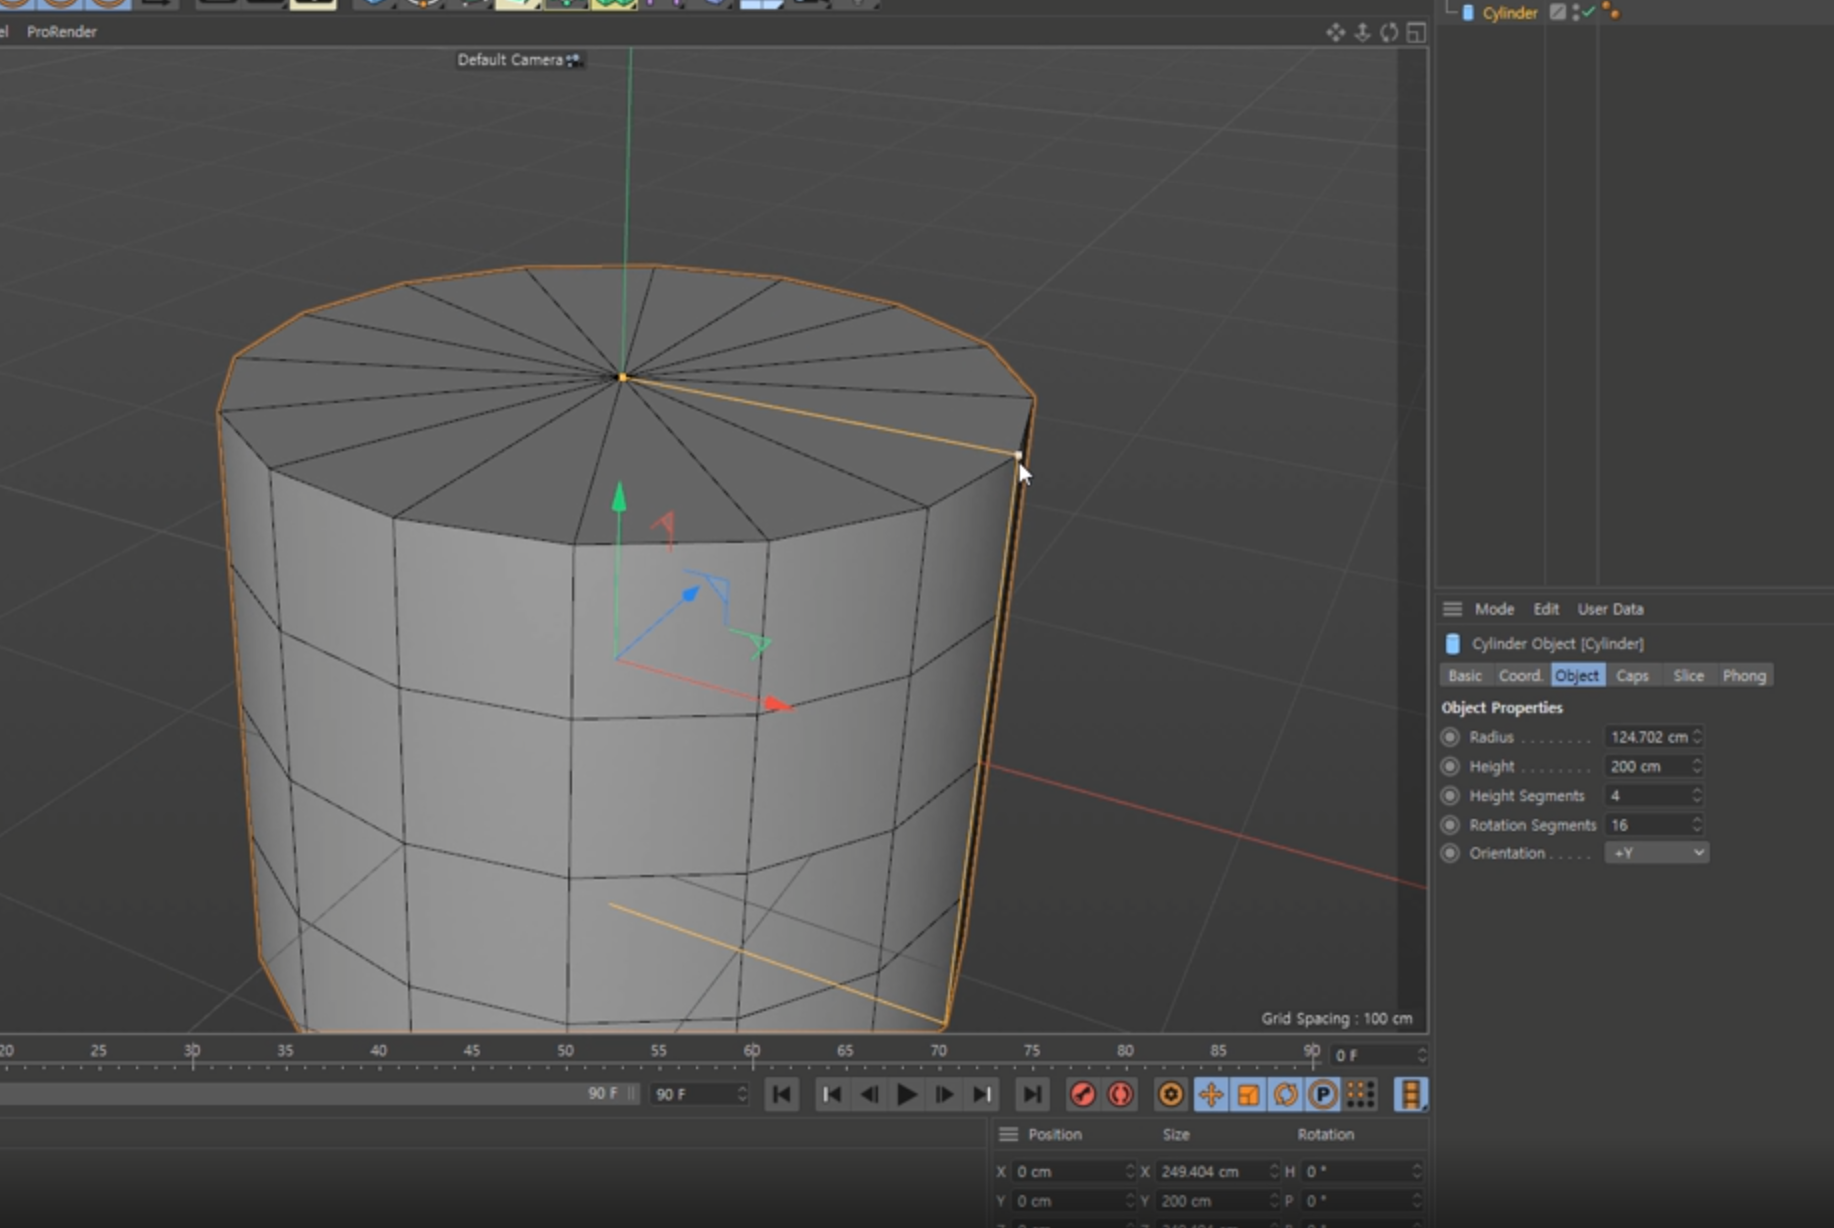Click the viewport maximize toggle icon
1834x1228 pixels.
click(x=1416, y=33)
